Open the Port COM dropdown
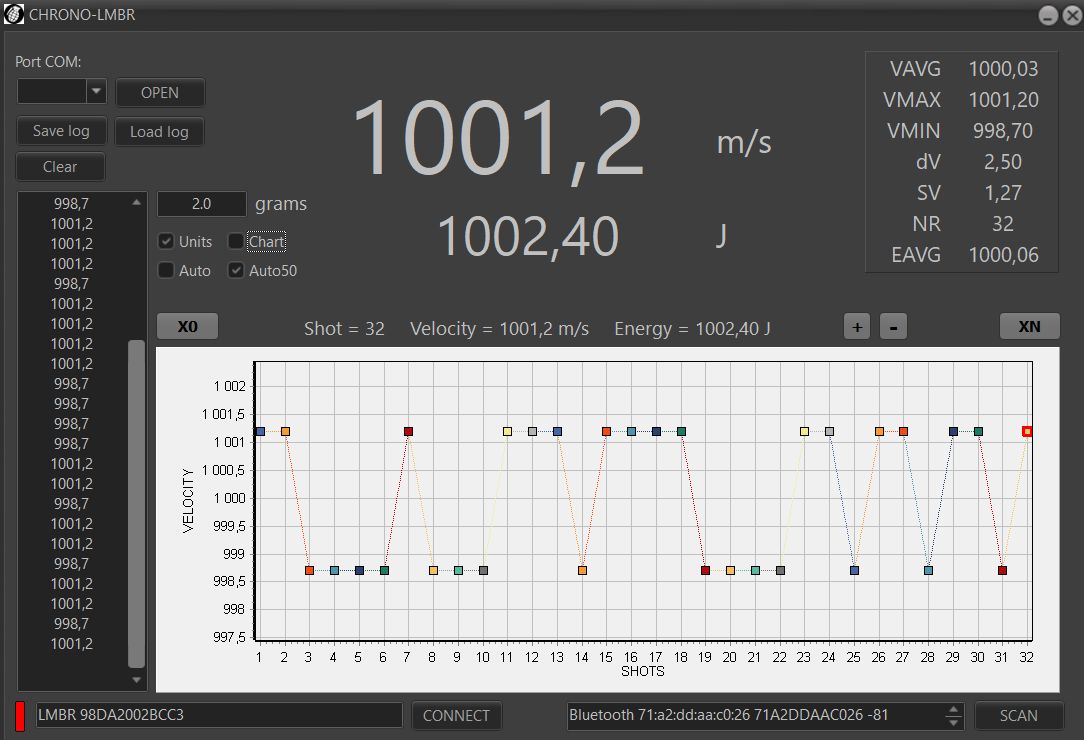 [x=96, y=92]
